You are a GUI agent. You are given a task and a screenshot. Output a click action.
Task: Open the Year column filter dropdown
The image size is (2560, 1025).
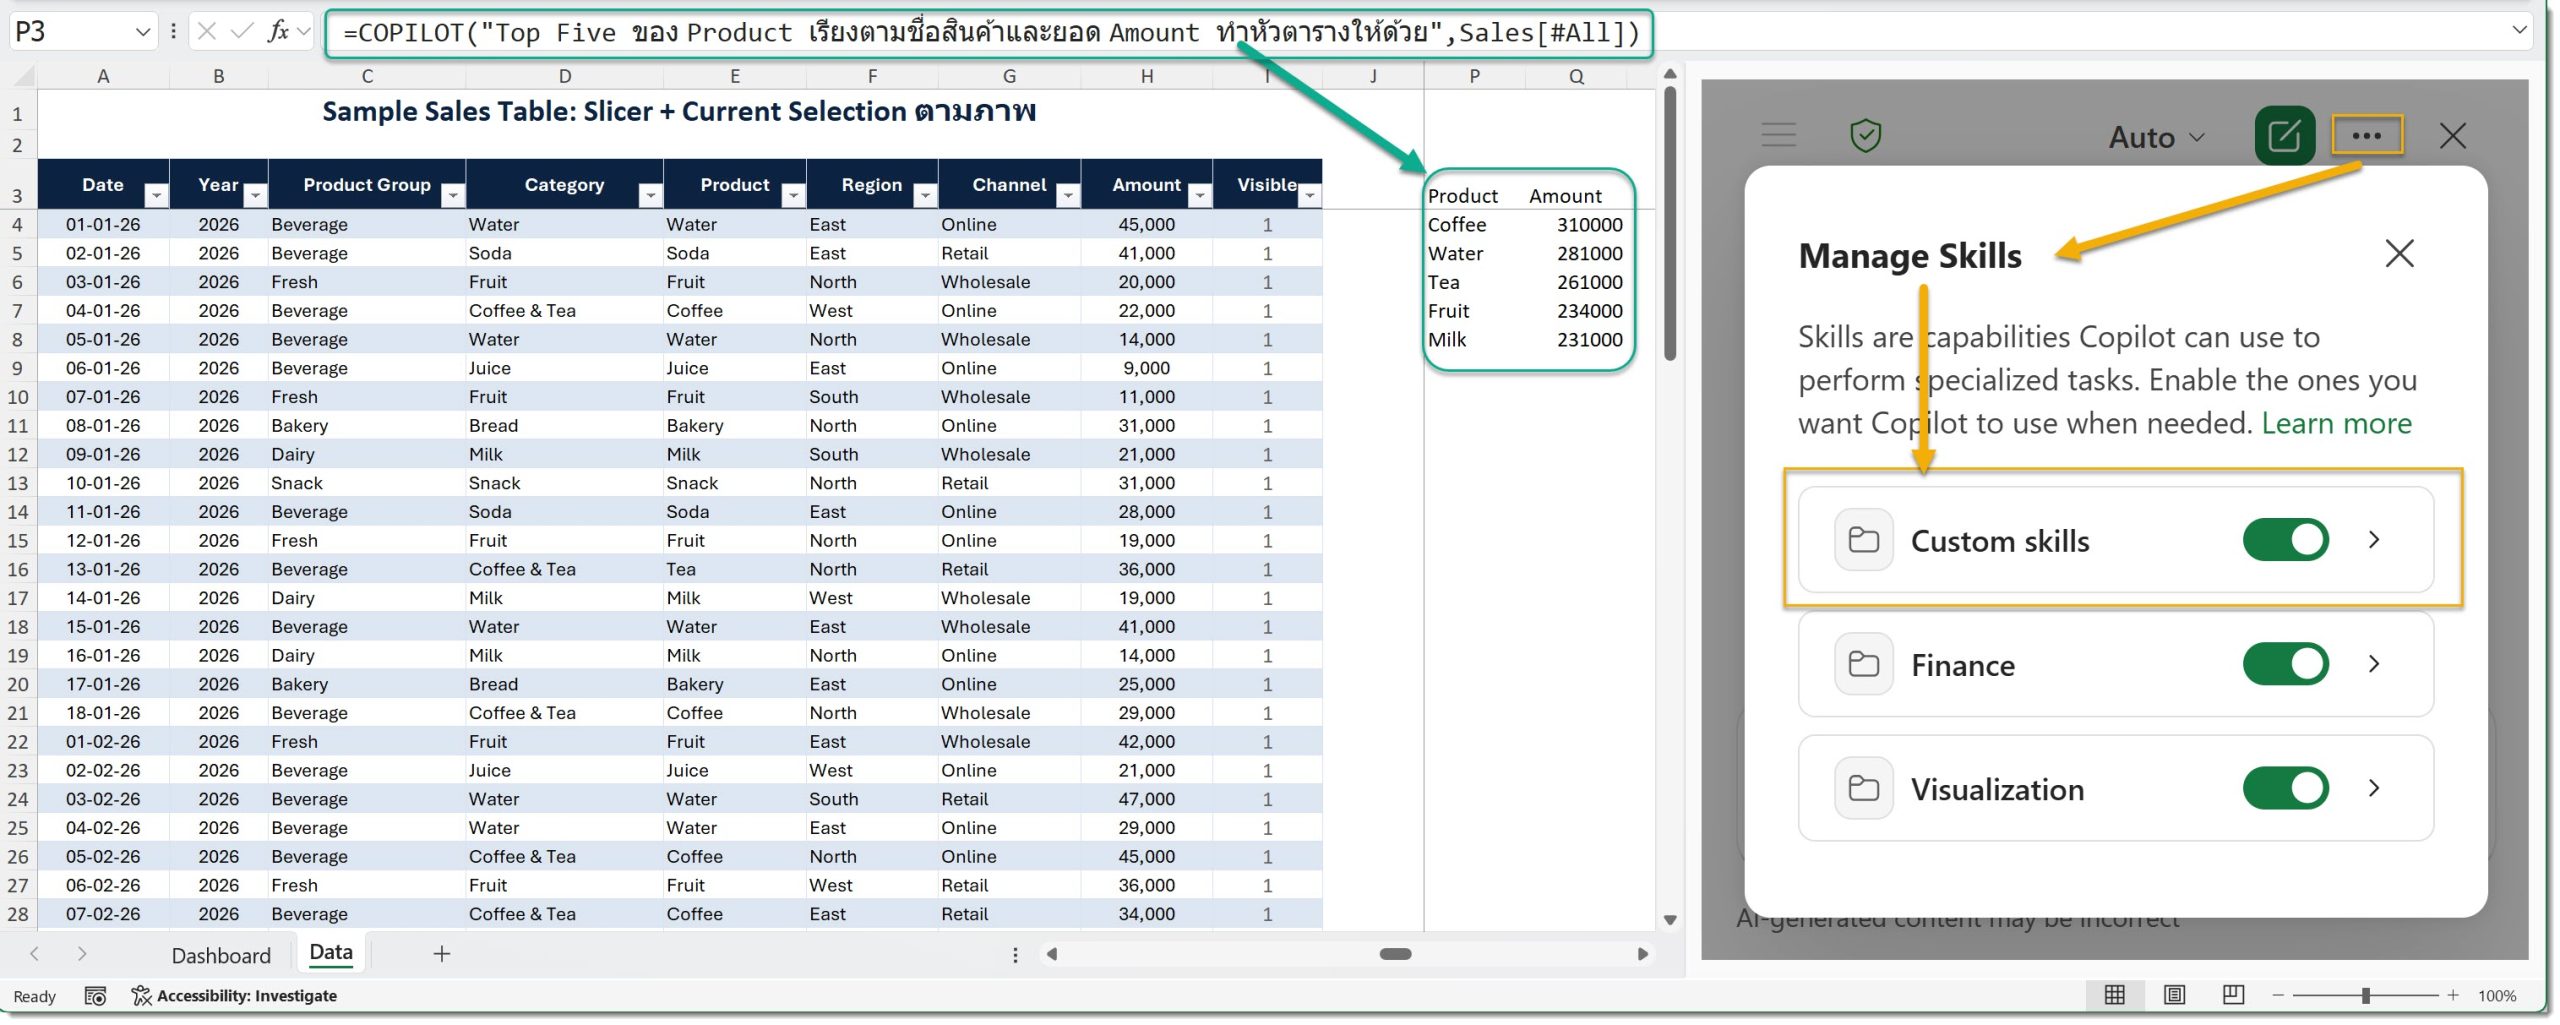(x=255, y=195)
